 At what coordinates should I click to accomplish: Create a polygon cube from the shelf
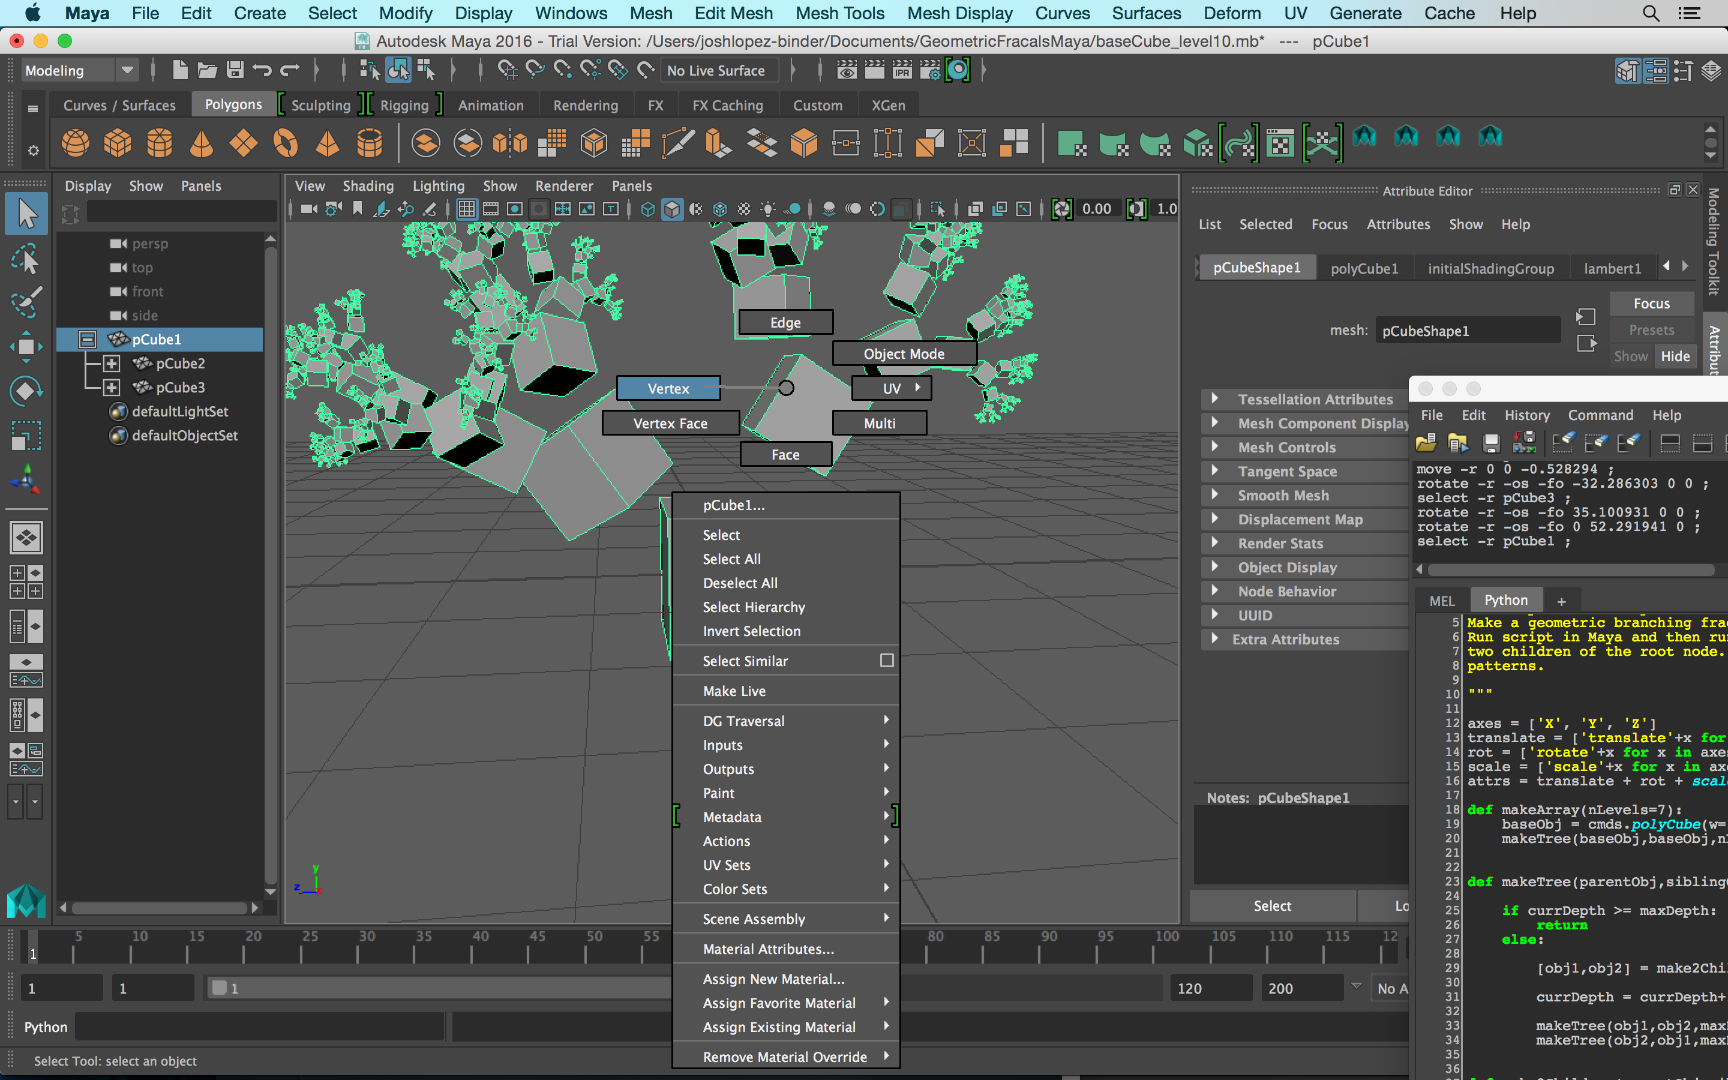(118, 144)
